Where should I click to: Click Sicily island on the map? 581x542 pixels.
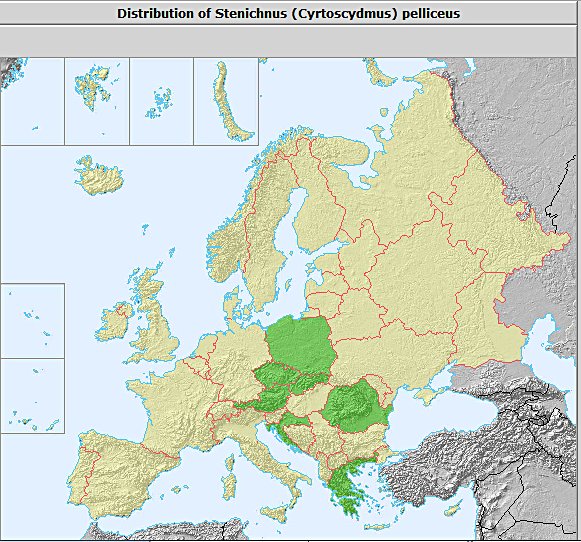pyautogui.click(x=275, y=513)
